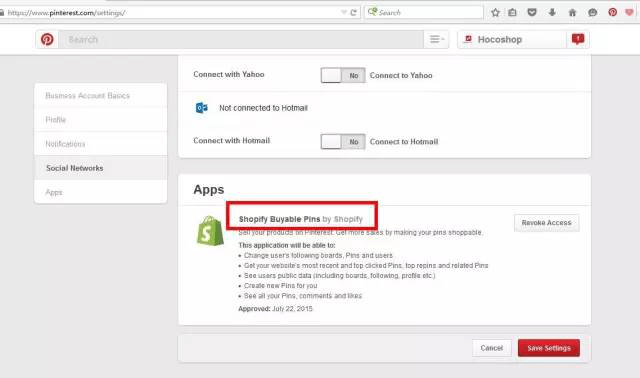This screenshot has height=378, width=640.
Task: Click 'Connect to Hotmail' label
Action: tap(404, 142)
